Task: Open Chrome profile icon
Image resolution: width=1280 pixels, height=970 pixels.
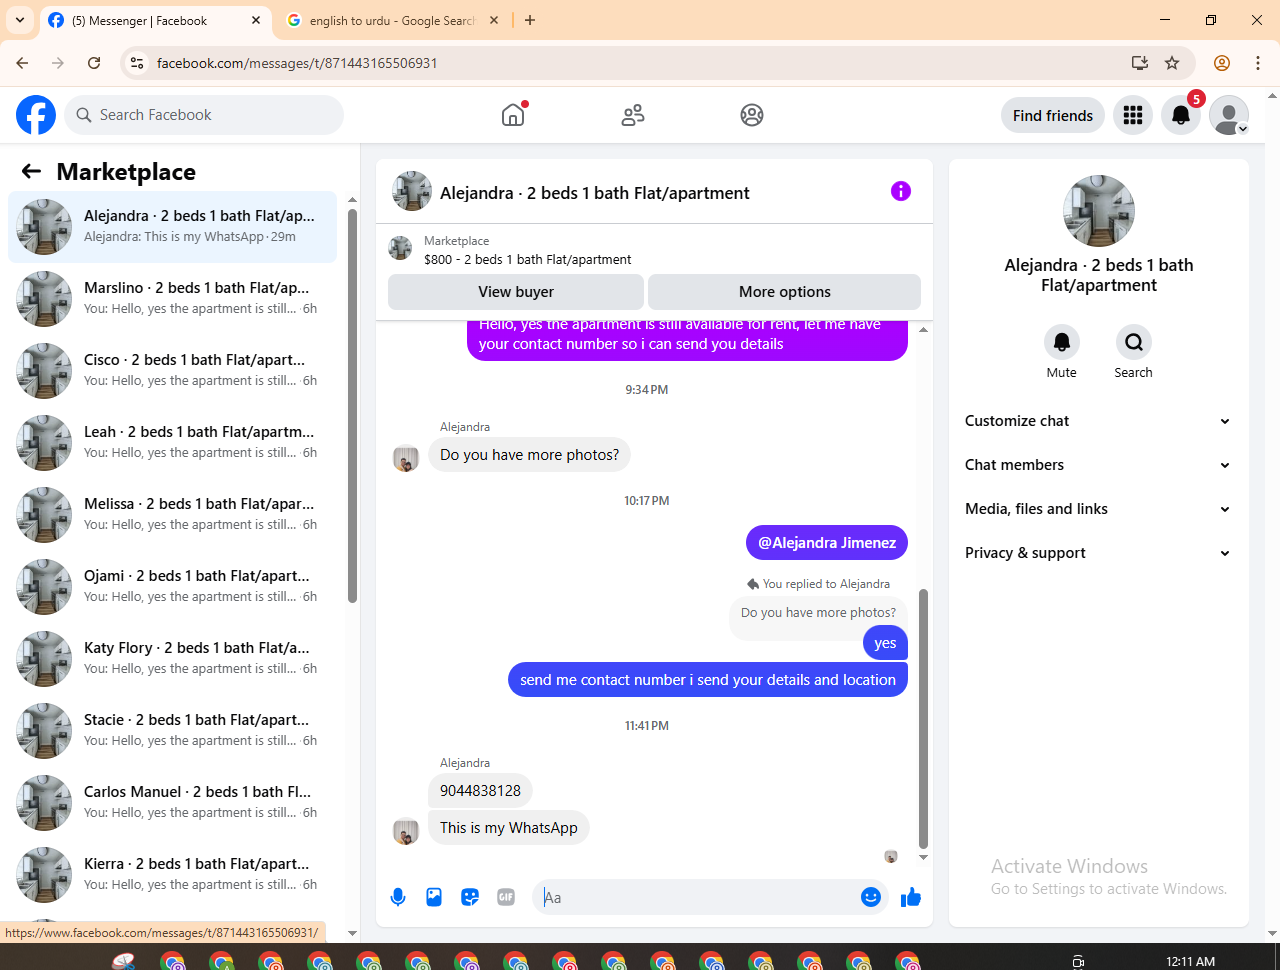Action: tap(1222, 63)
